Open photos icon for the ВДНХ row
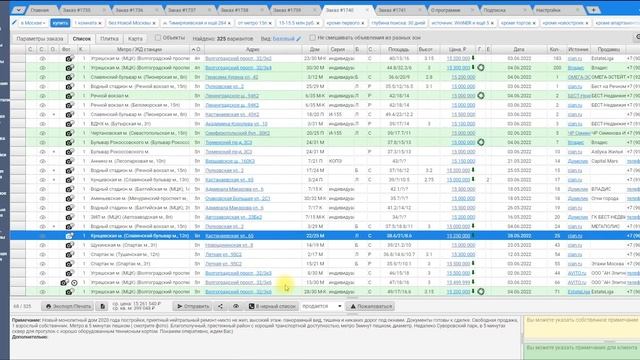The image size is (640, 360). pos(69,123)
